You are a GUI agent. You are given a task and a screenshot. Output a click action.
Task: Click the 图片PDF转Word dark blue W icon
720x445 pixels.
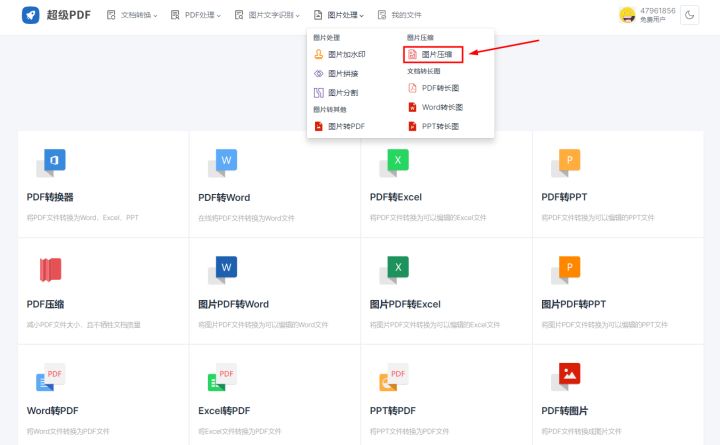pyautogui.click(x=223, y=270)
